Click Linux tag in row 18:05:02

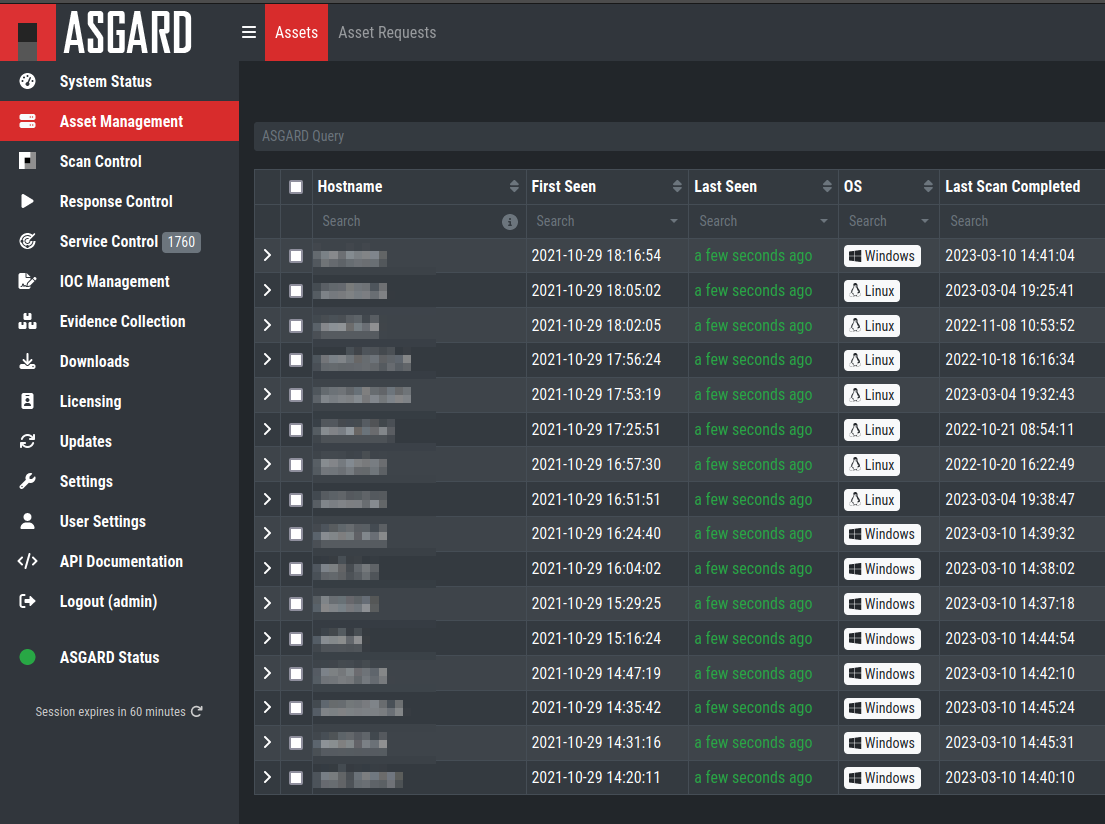(872, 290)
